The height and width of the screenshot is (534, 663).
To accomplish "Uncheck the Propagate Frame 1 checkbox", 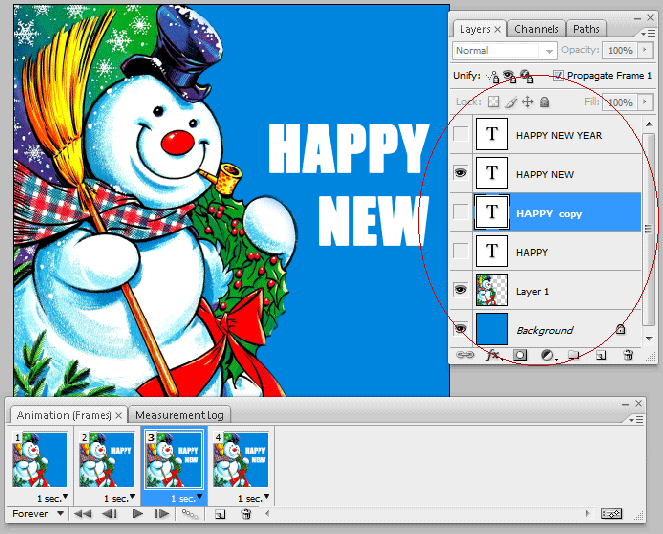I will tap(558, 76).
